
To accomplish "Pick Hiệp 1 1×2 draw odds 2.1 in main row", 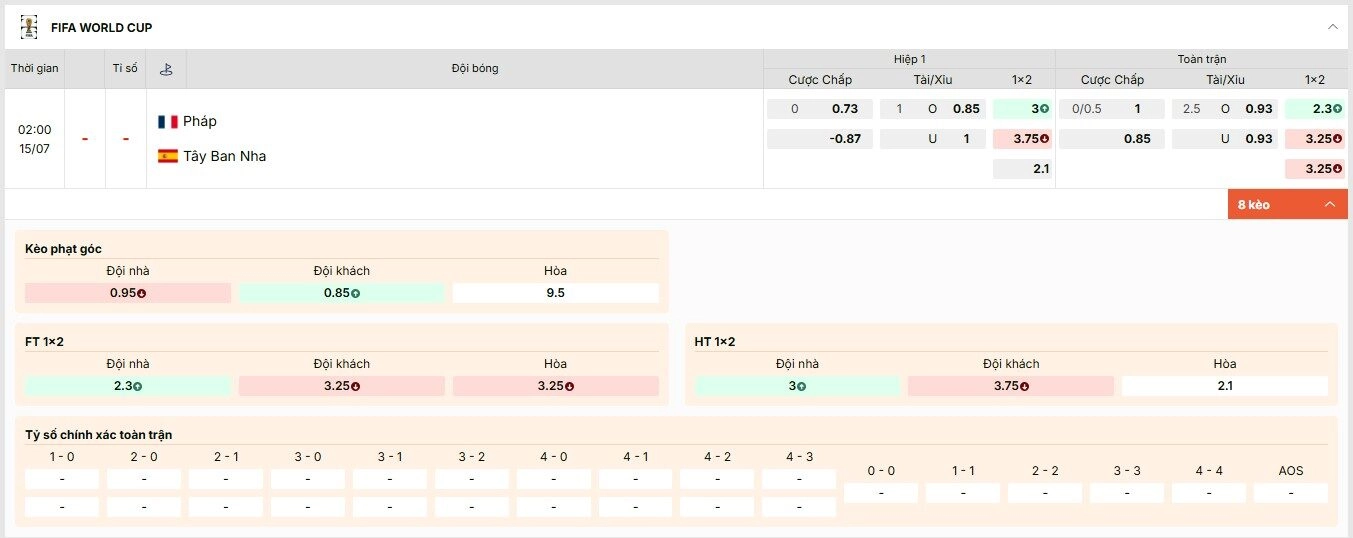I will [1022, 169].
